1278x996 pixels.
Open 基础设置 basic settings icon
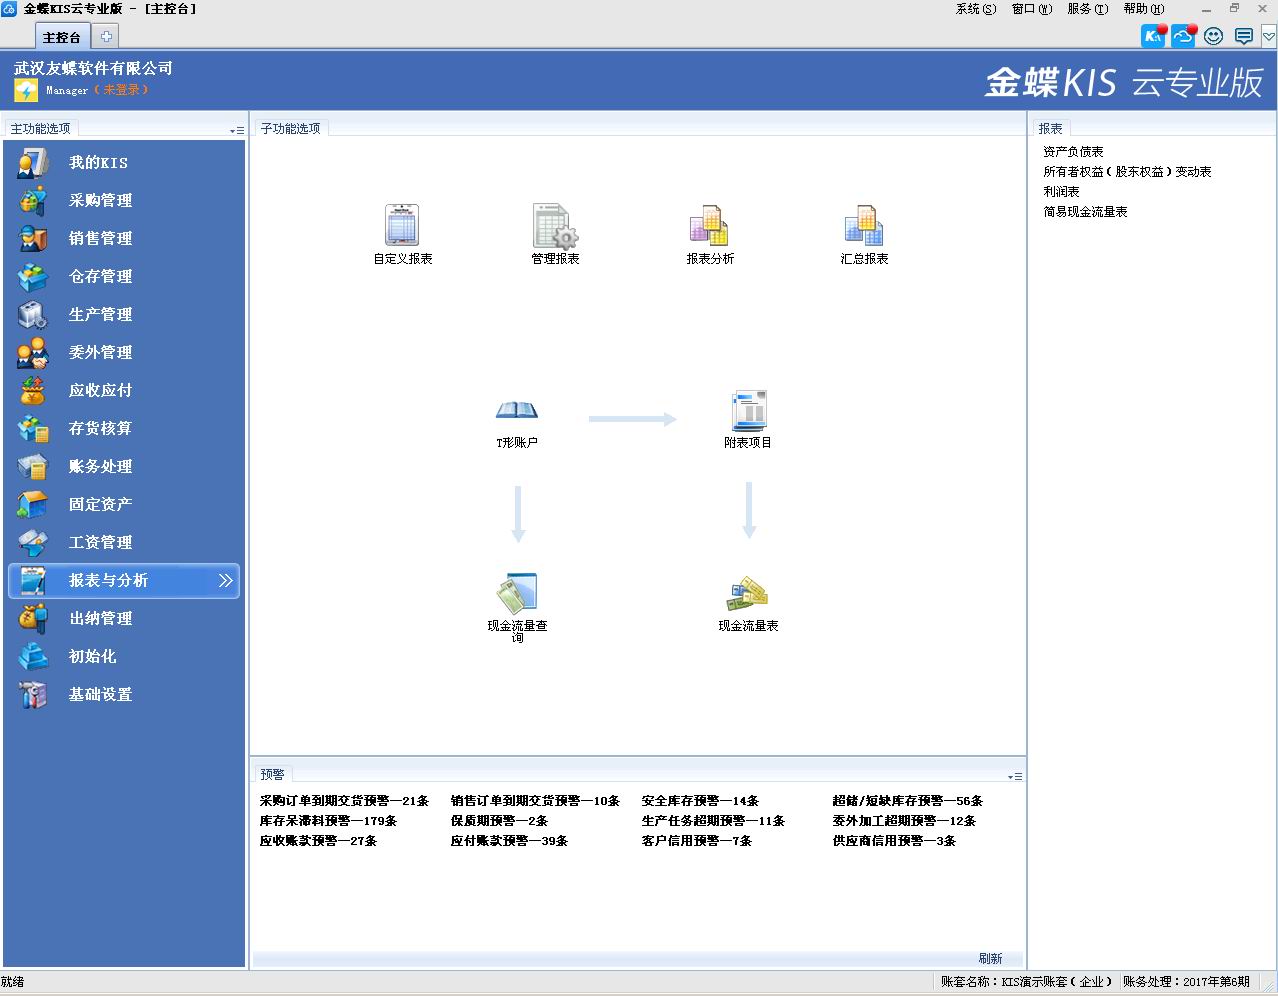click(x=33, y=695)
